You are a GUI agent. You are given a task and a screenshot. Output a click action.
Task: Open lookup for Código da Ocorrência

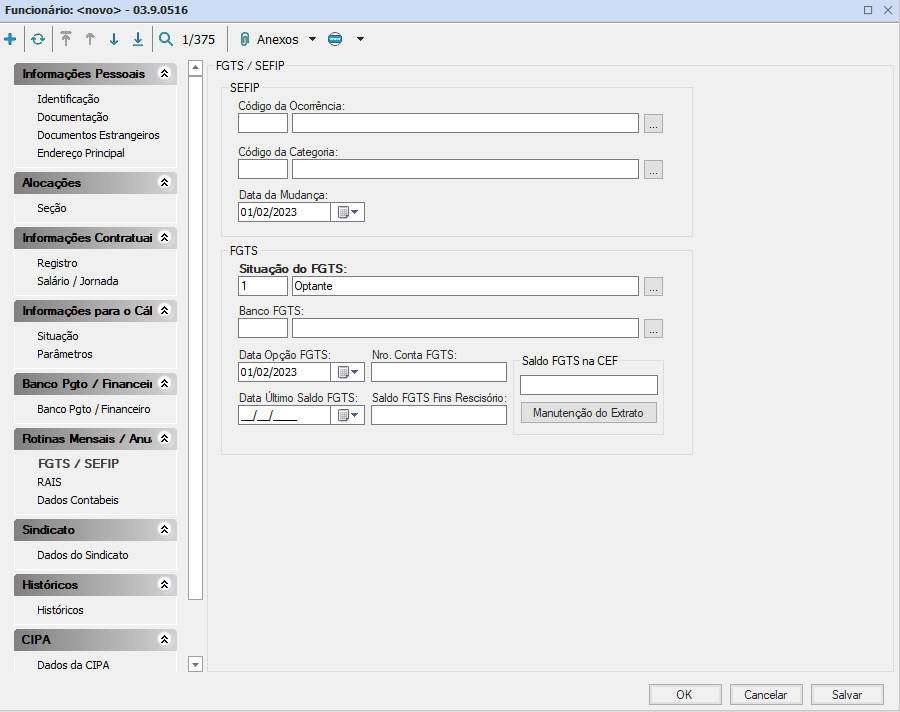coord(653,124)
